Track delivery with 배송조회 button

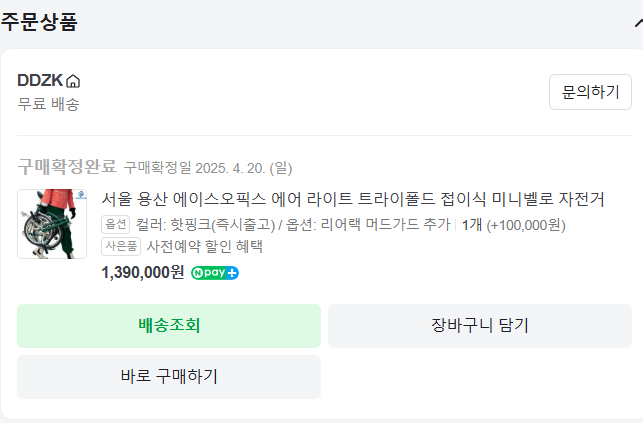[169, 326]
